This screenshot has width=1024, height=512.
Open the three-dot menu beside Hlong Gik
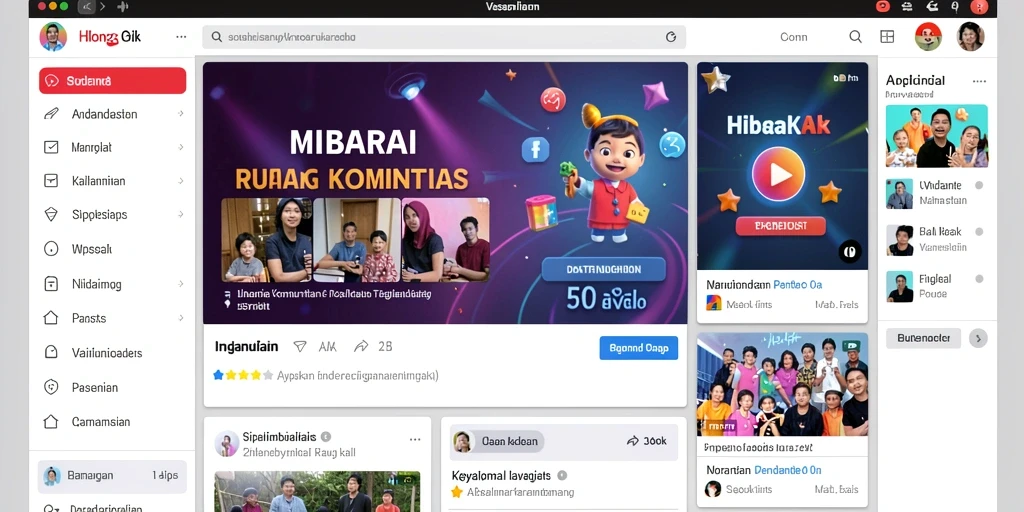pos(181,37)
